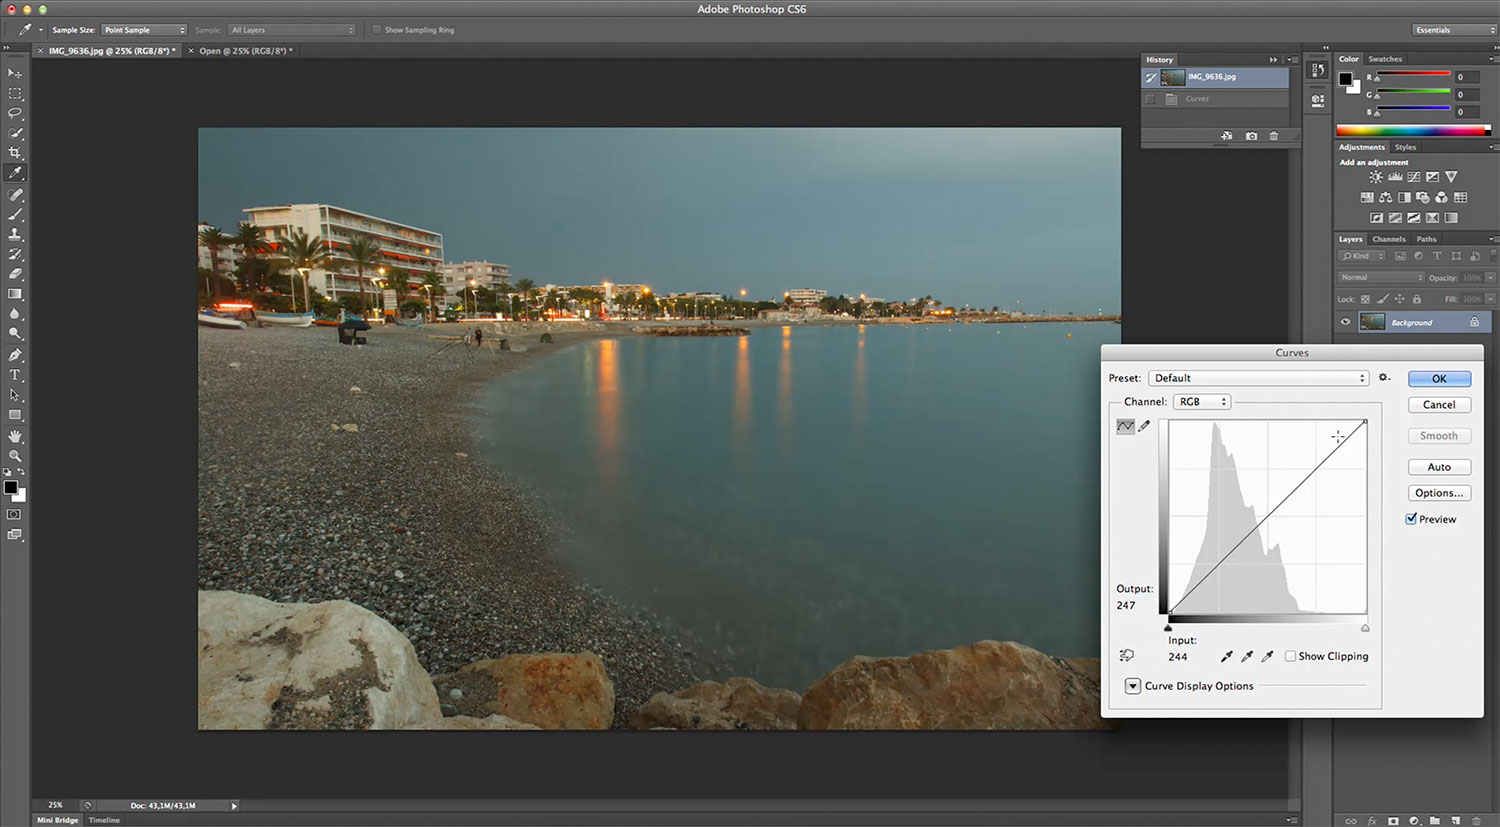Pick the Clone Stamp tool

click(x=15, y=234)
